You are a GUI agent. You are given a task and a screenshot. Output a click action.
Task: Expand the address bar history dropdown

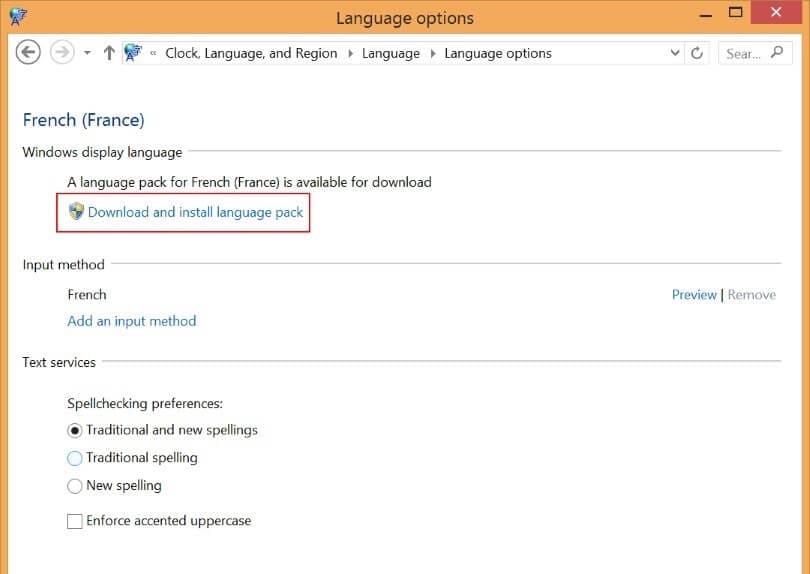(675, 53)
